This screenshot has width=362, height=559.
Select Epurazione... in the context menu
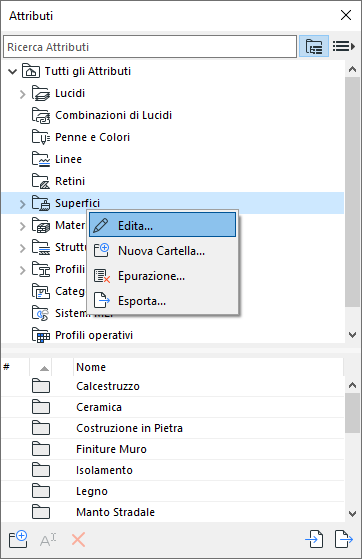click(x=162, y=276)
